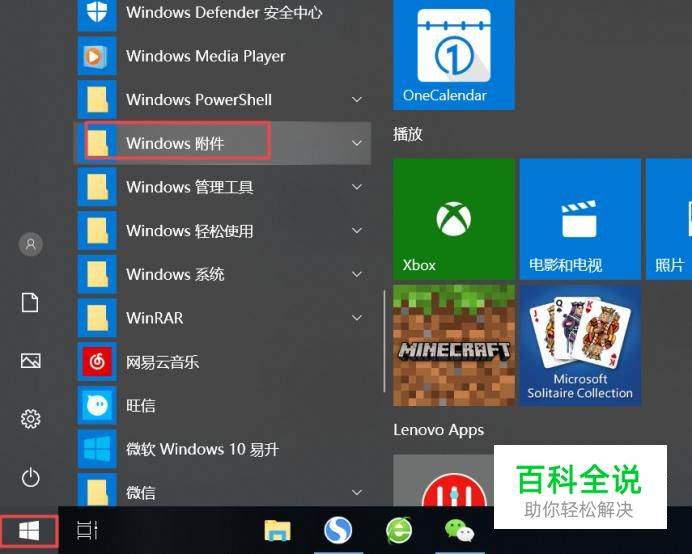The image size is (692, 554).
Task: Click the 'Windows PowerShell' label
Action: tap(199, 100)
